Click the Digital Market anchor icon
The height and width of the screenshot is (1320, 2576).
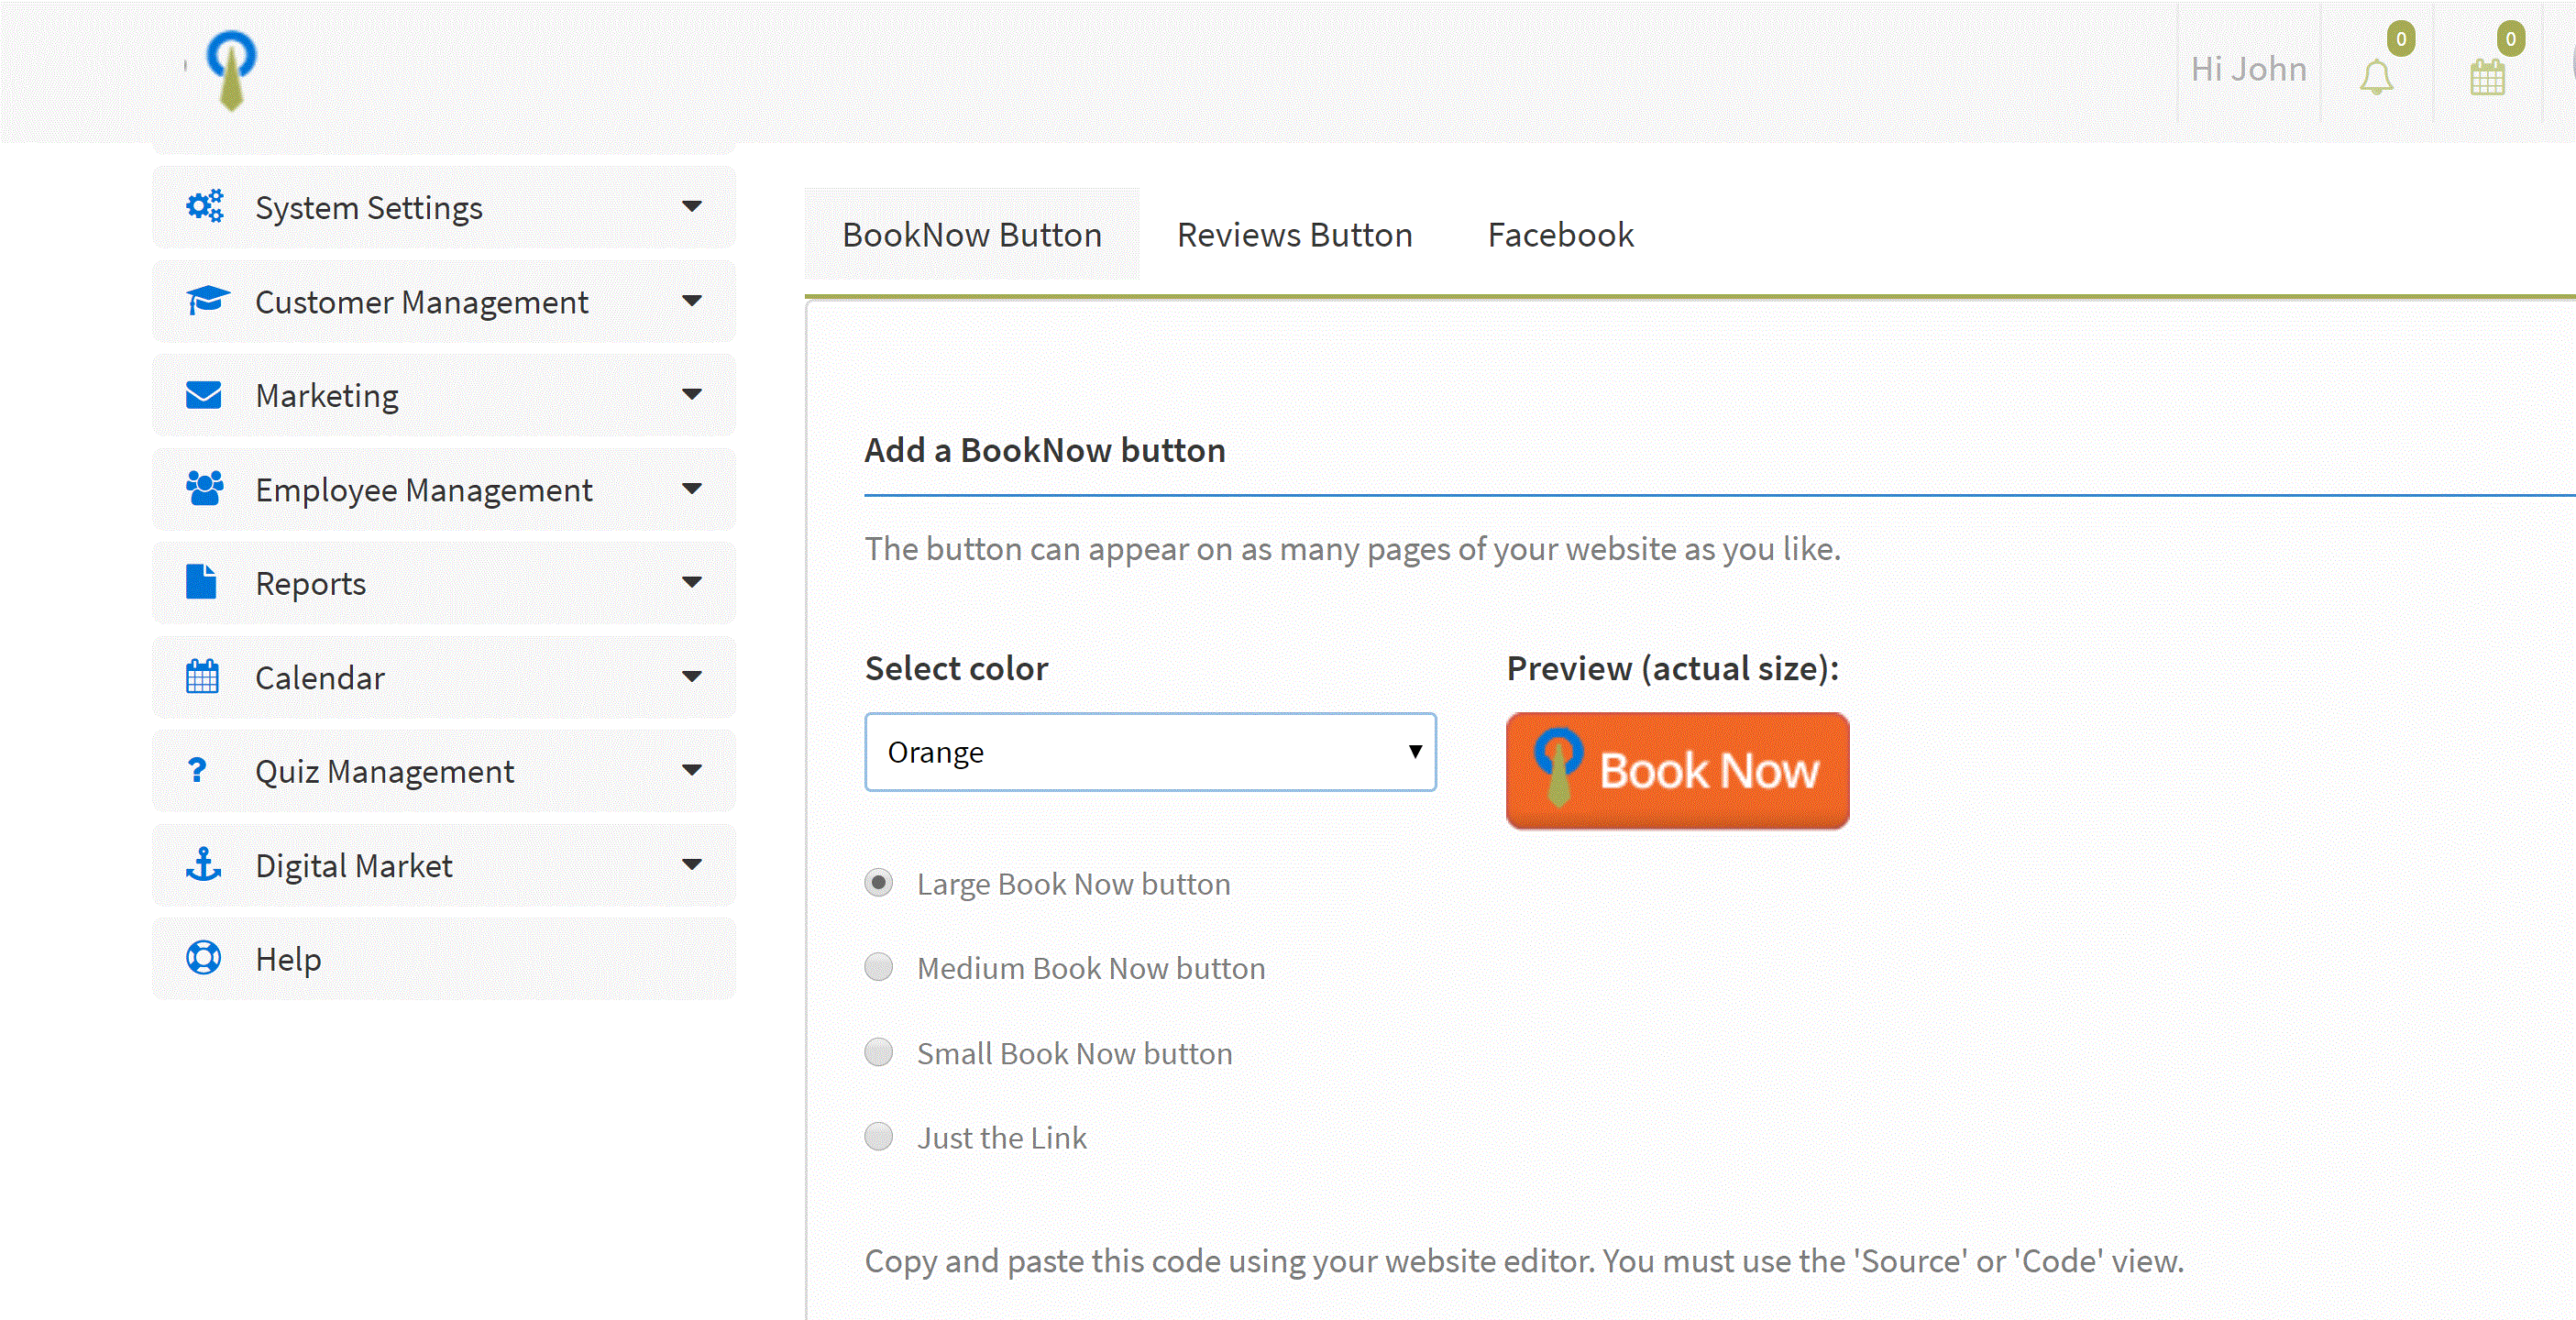coord(204,865)
